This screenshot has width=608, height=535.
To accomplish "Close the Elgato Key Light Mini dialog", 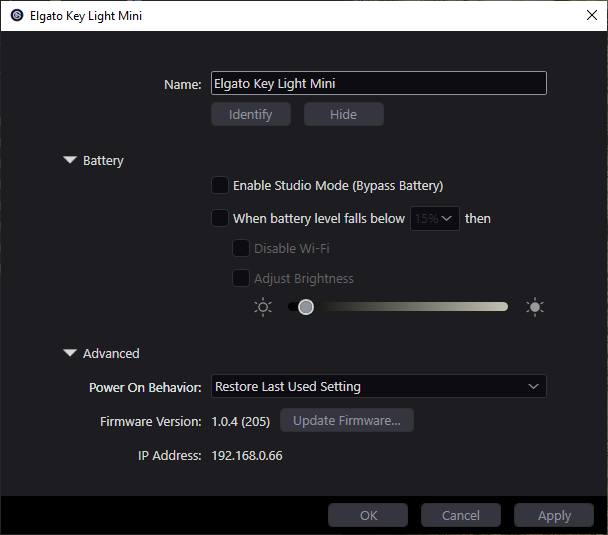I will tap(592, 16).
